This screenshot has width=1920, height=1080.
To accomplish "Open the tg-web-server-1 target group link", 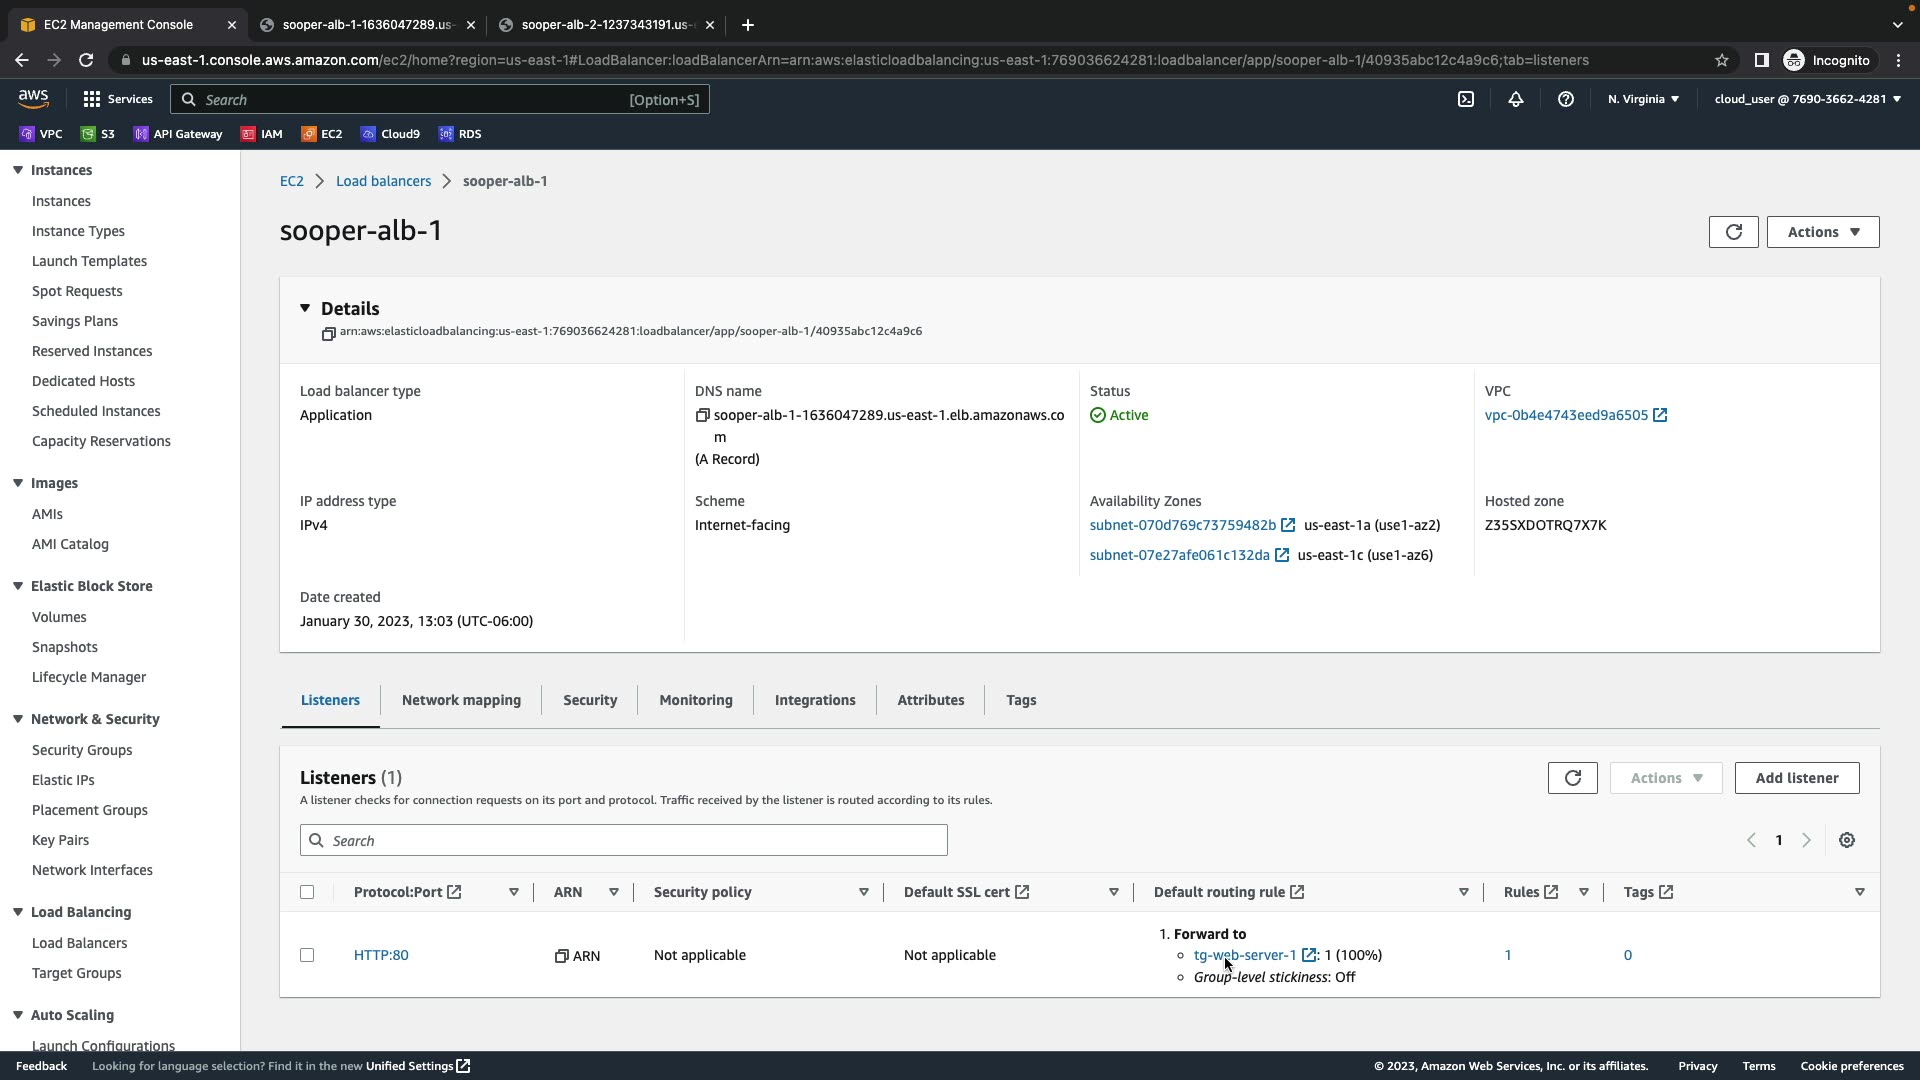I will coord(1244,955).
